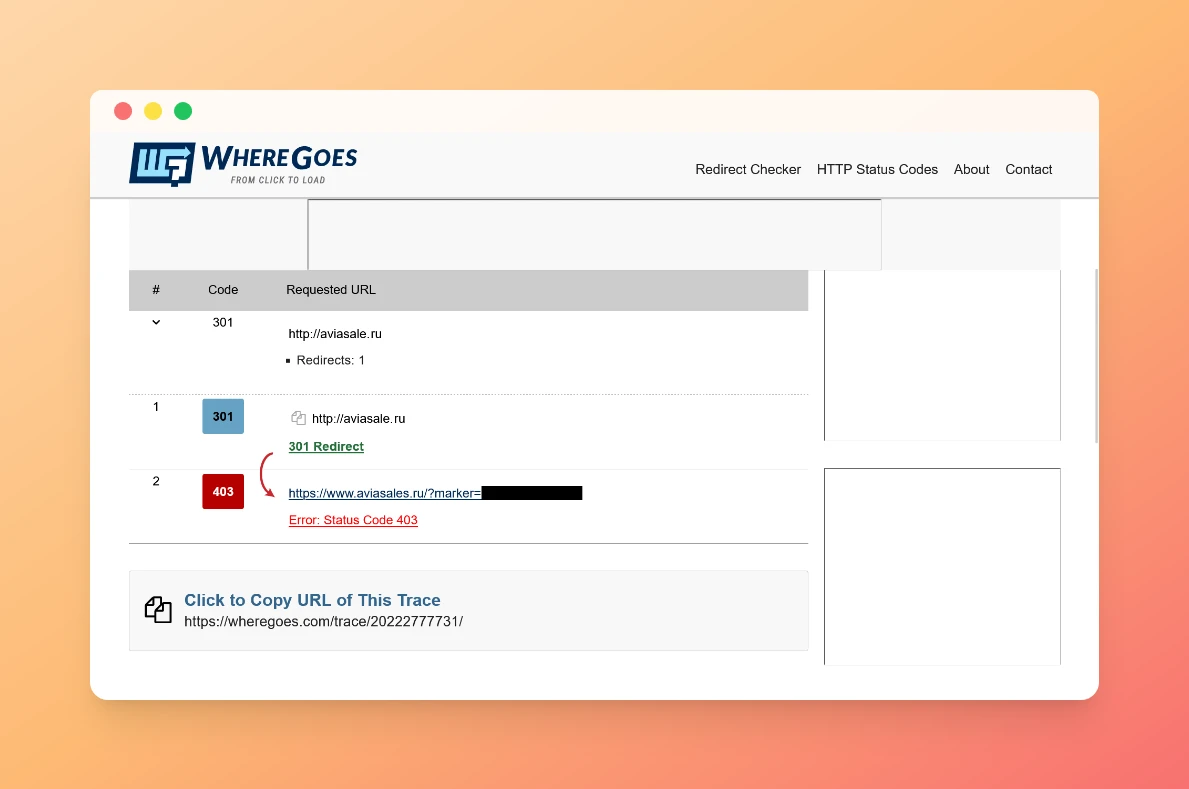Open HTTP Status Codes page

pos(877,169)
